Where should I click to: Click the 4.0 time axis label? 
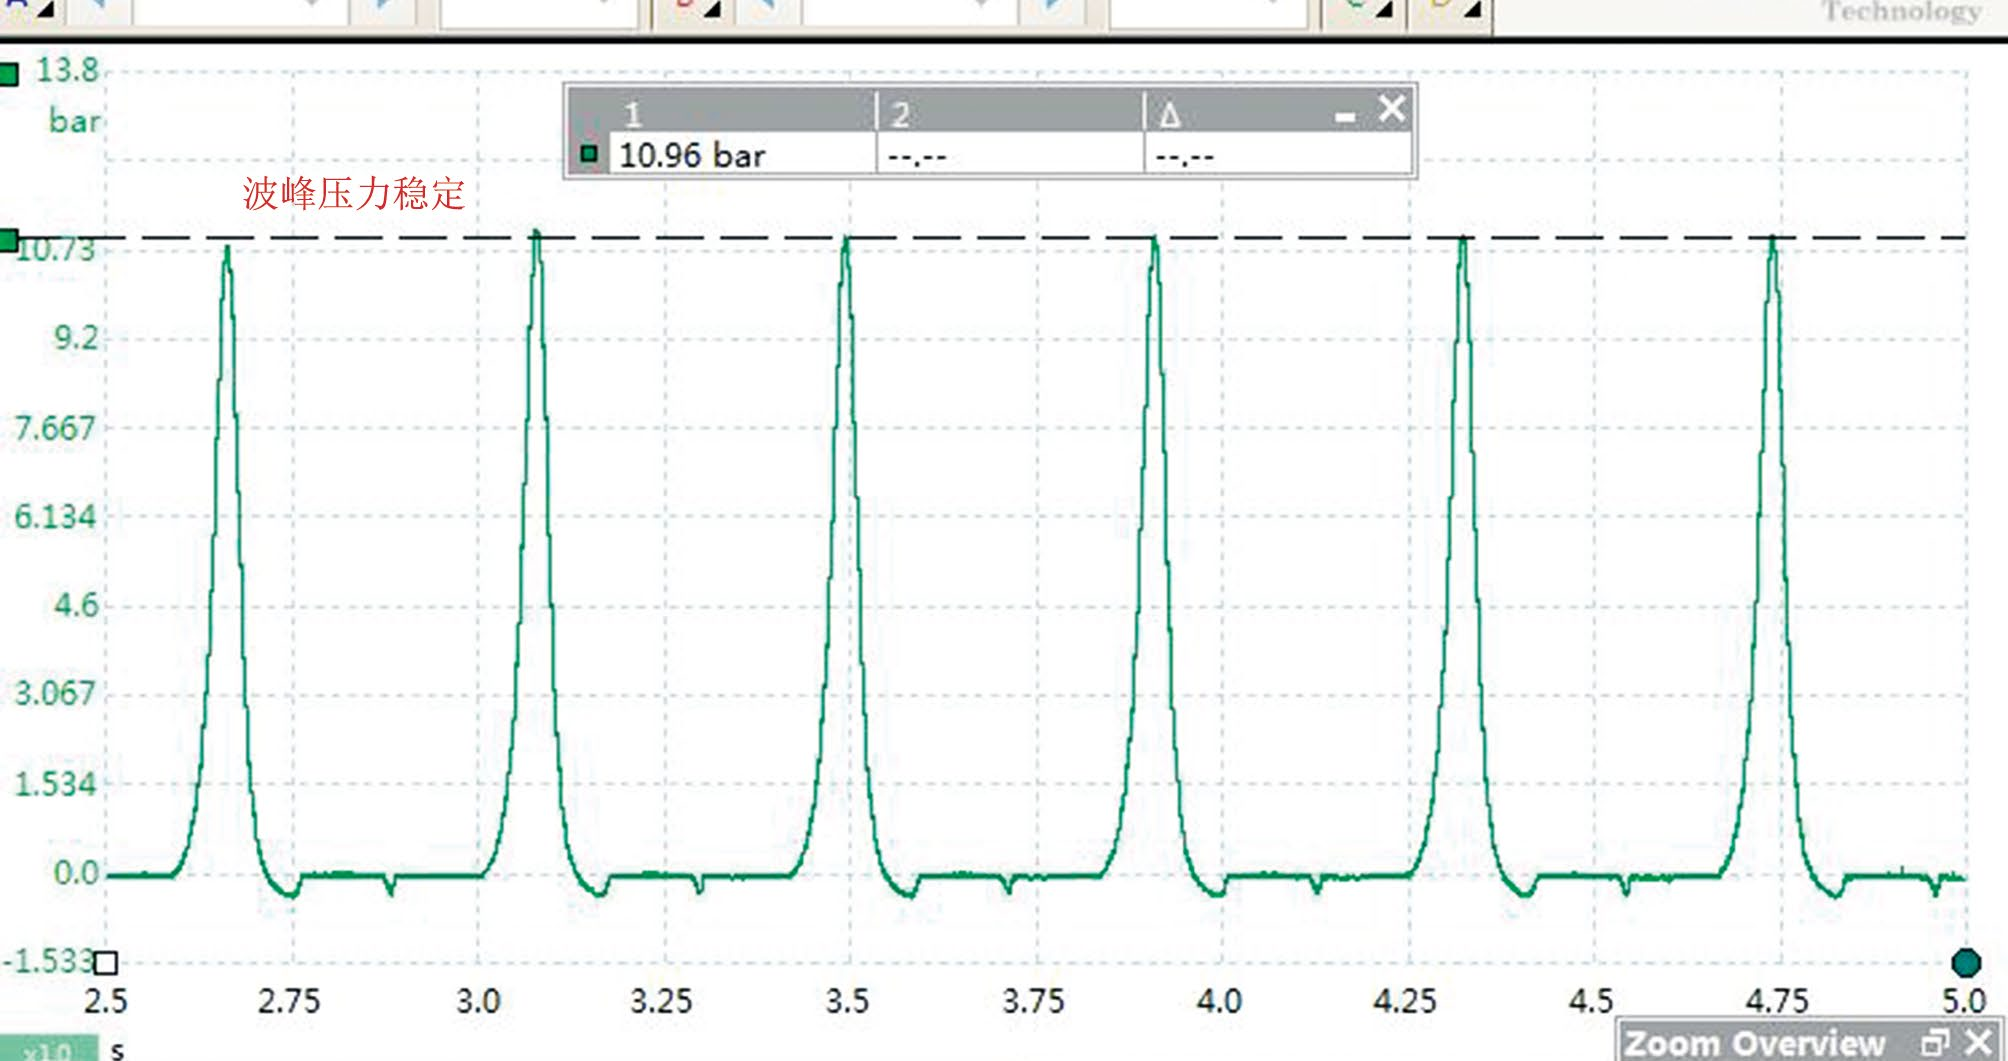click(1219, 1001)
